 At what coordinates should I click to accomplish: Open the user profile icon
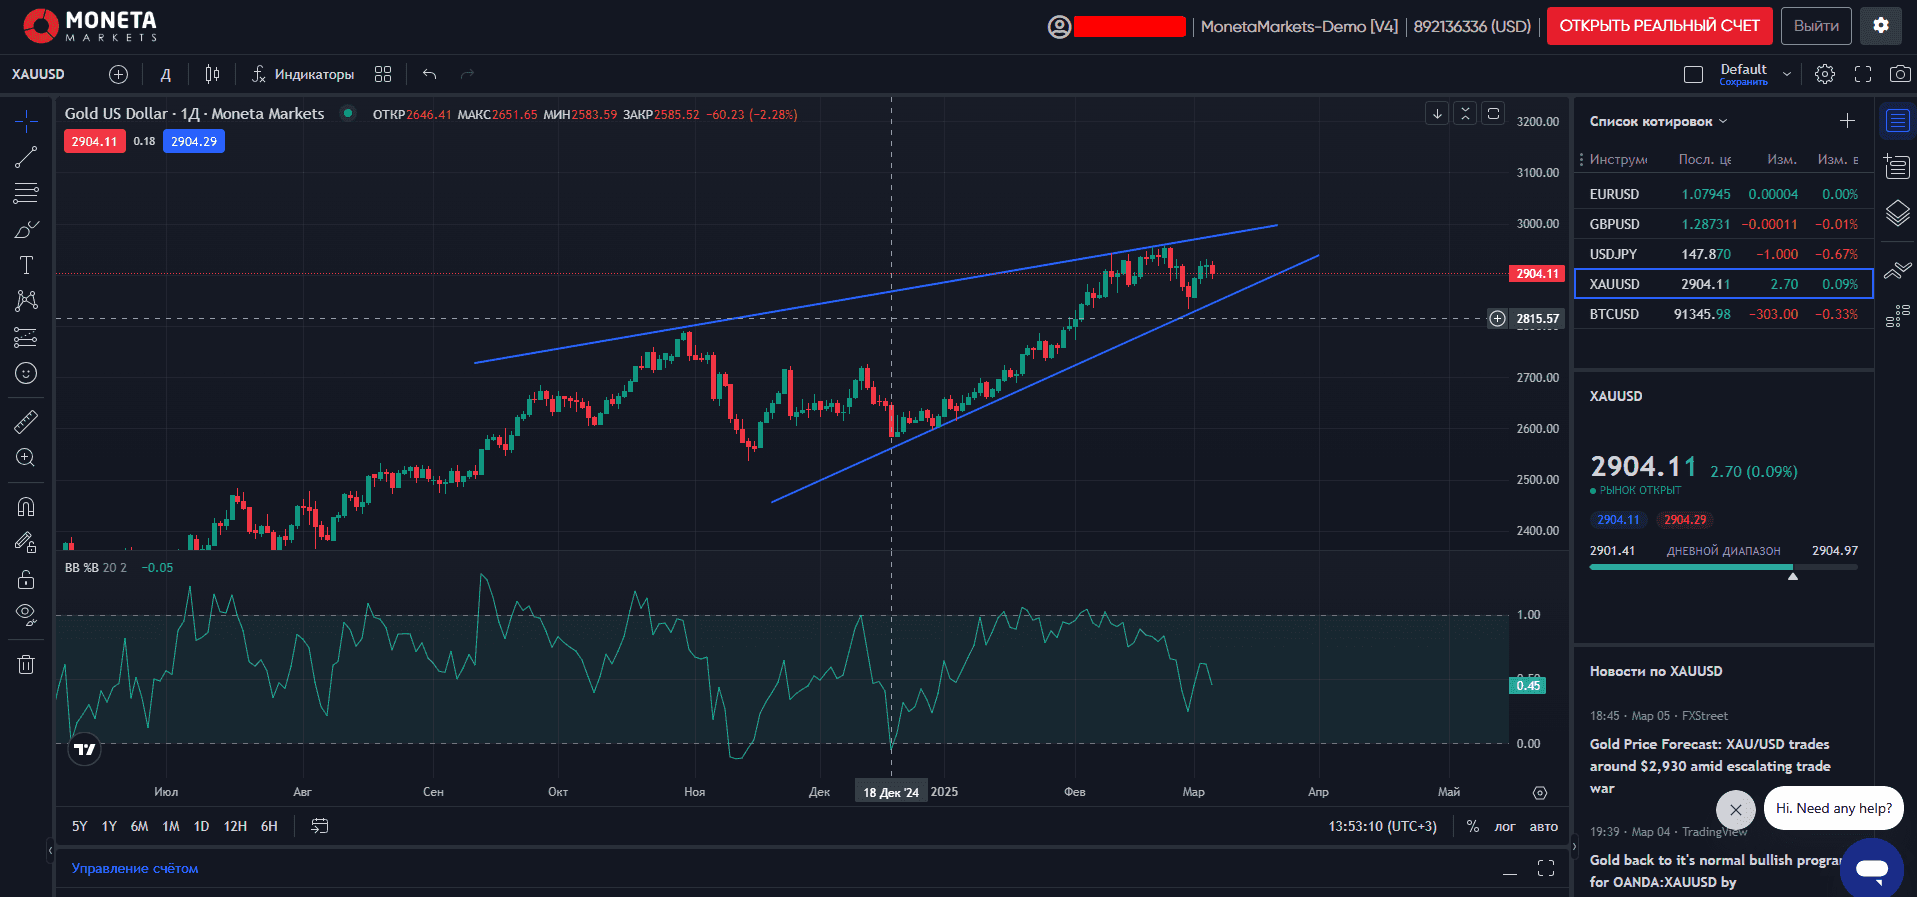1059,27
